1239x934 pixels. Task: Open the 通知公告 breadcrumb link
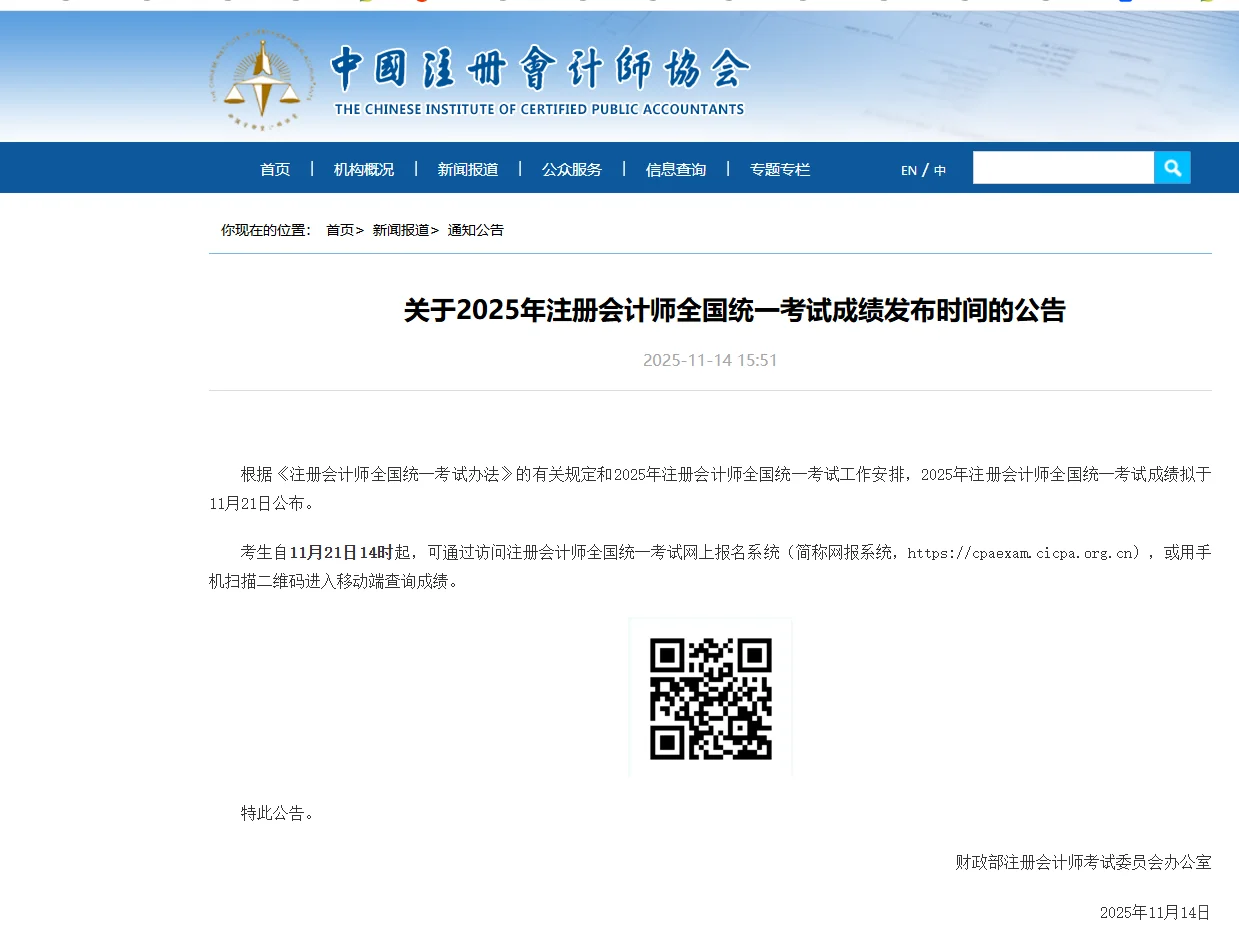pos(476,229)
